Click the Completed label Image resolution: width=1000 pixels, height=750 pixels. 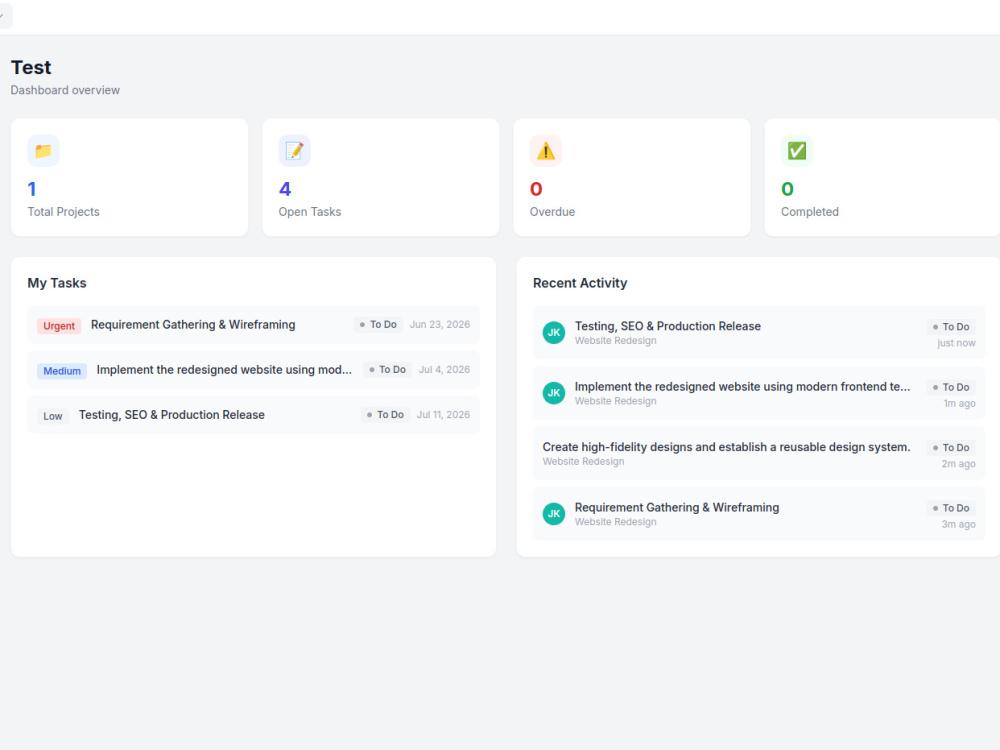810,212
